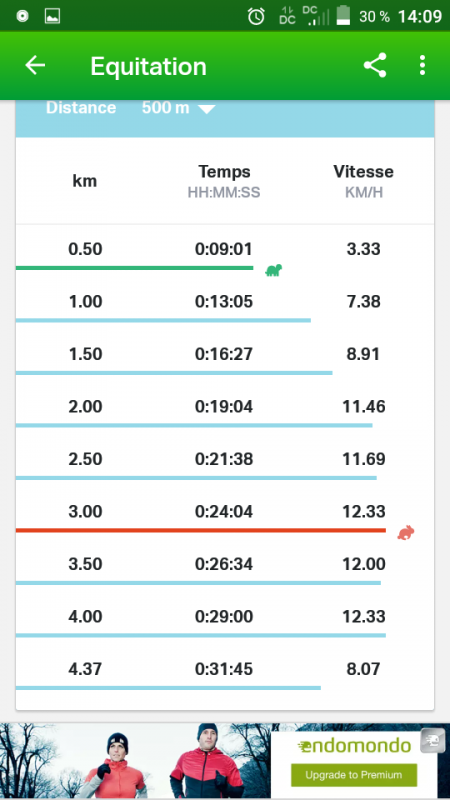Tap the runners ad banner image

(135, 761)
